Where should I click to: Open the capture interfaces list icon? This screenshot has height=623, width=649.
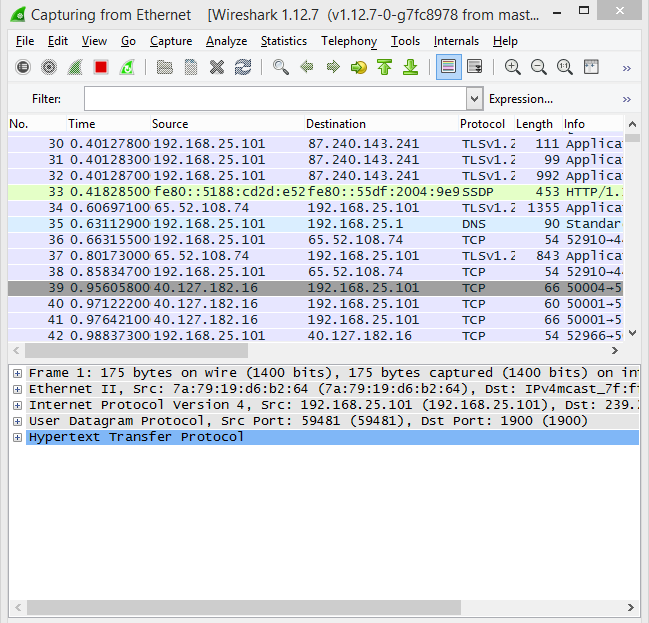(23, 67)
